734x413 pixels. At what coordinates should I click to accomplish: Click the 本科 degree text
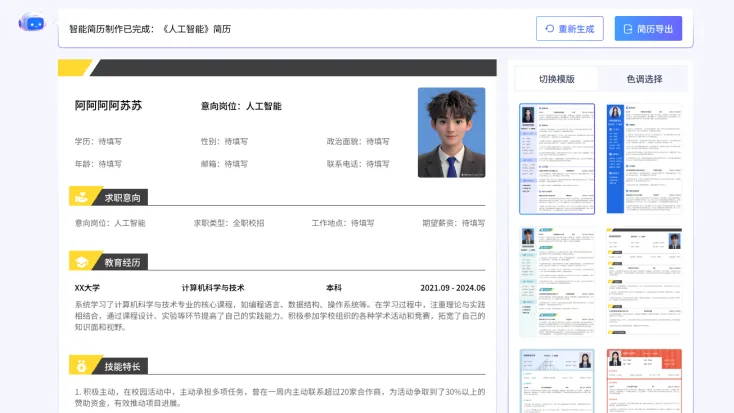(x=334, y=288)
